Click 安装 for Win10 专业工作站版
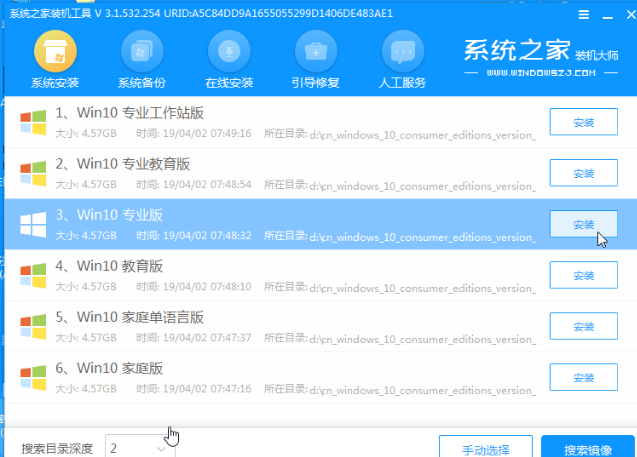This screenshot has height=457, width=637. tap(583, 122)
